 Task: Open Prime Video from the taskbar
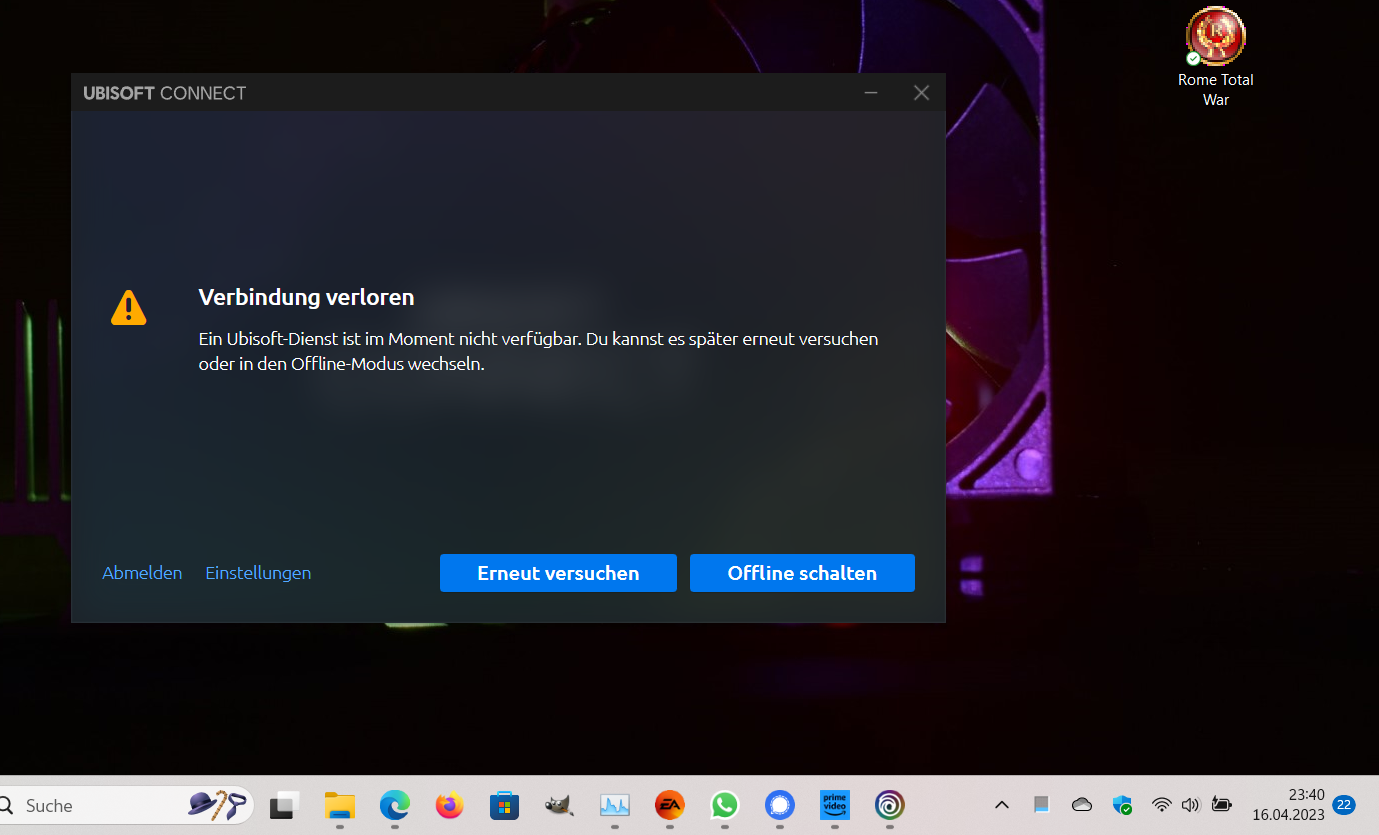click(834, 805)
